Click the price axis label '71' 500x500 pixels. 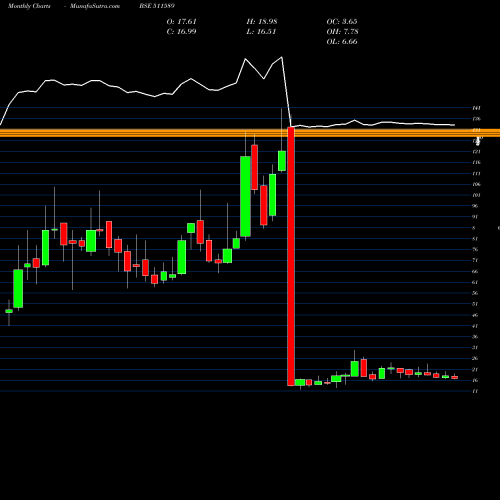click(x=475, y=260)
